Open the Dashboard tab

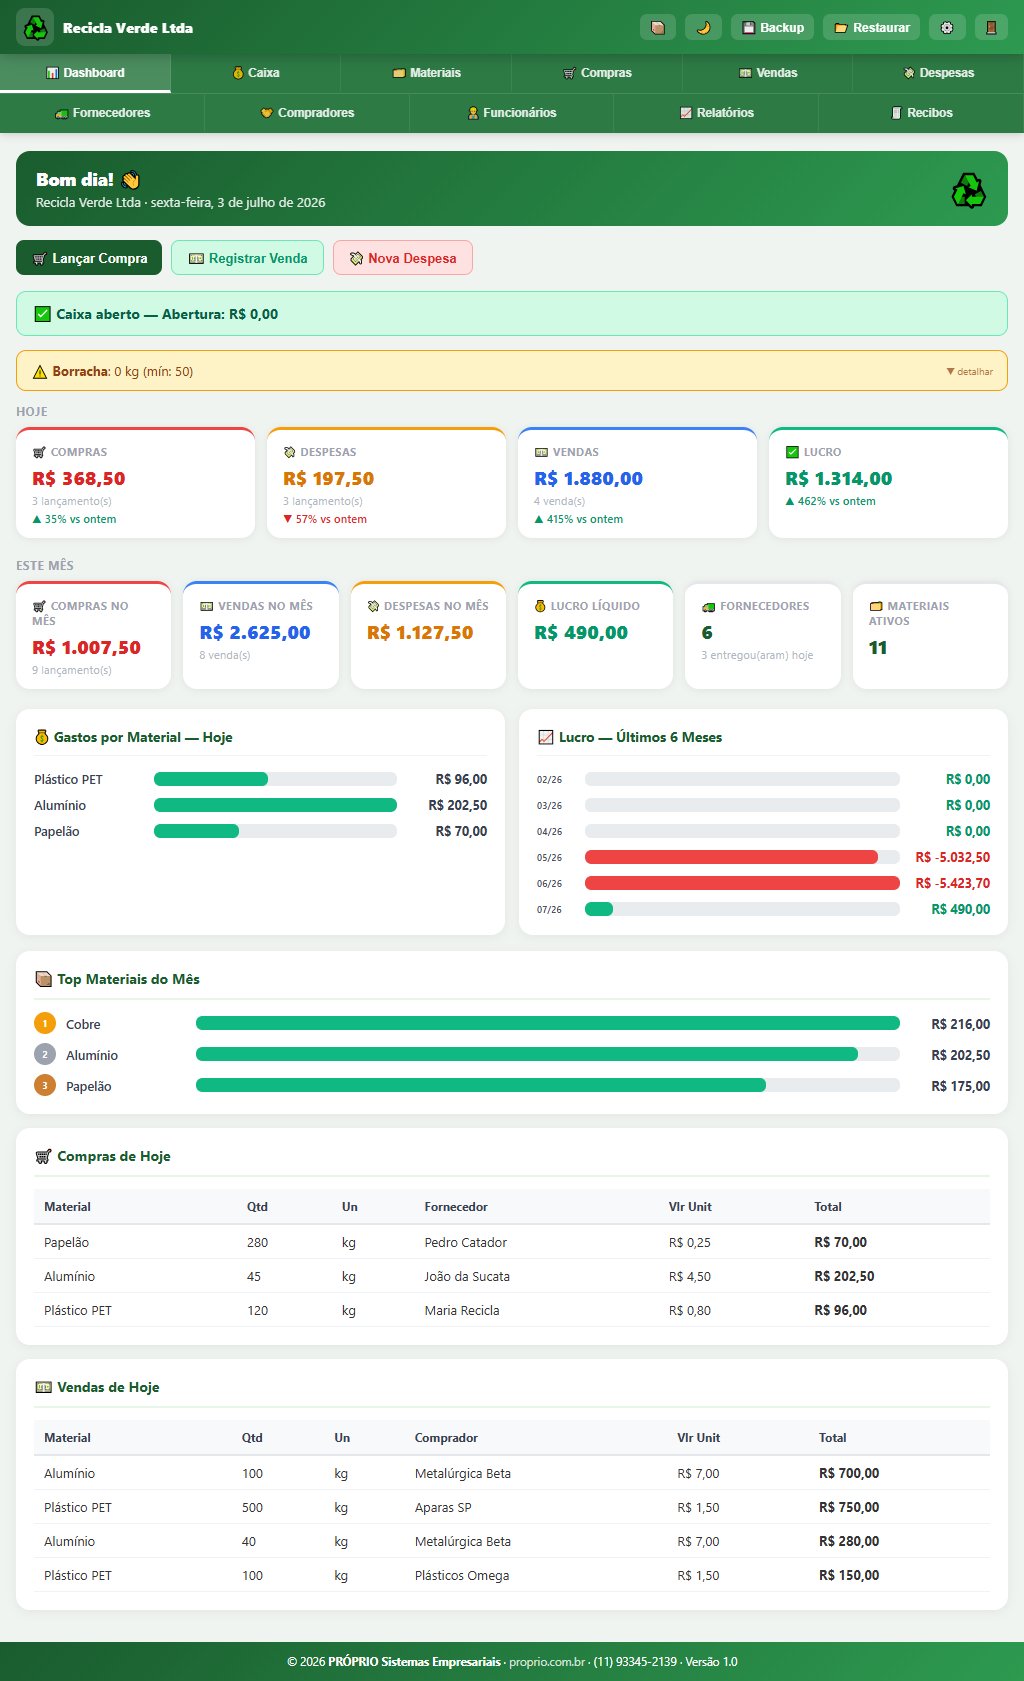coord(85,73)
